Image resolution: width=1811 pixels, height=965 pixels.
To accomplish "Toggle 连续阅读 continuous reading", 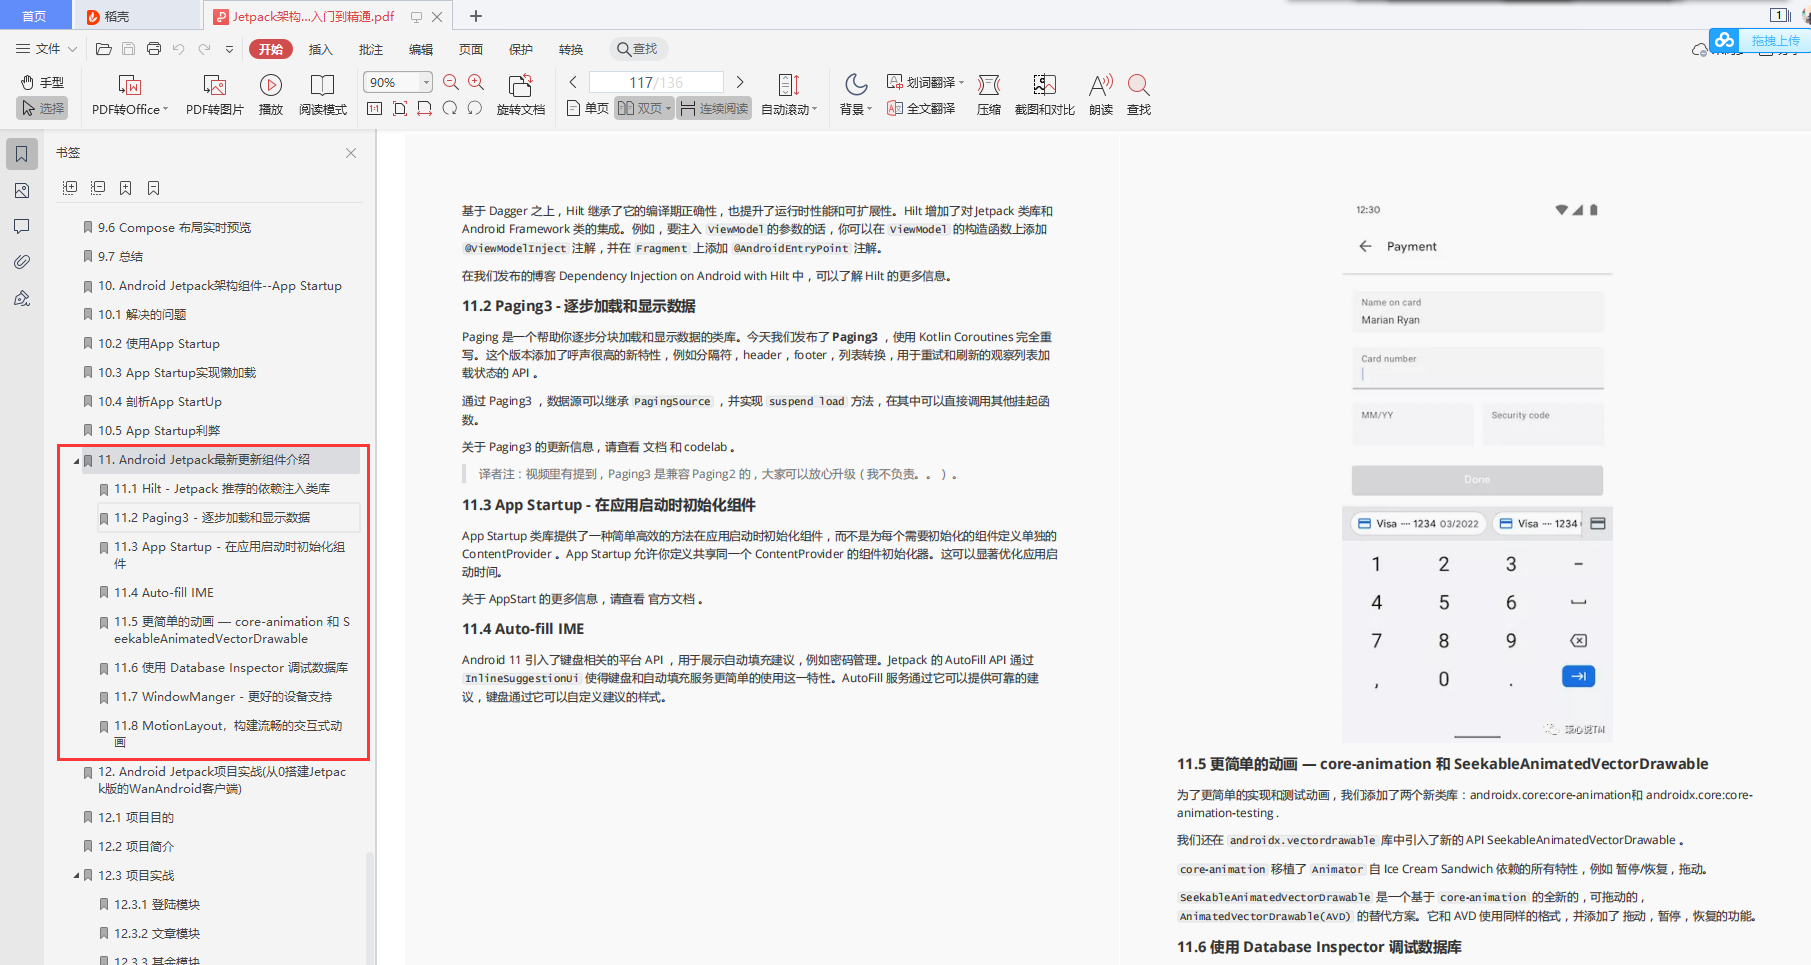I will pos(714,108).
